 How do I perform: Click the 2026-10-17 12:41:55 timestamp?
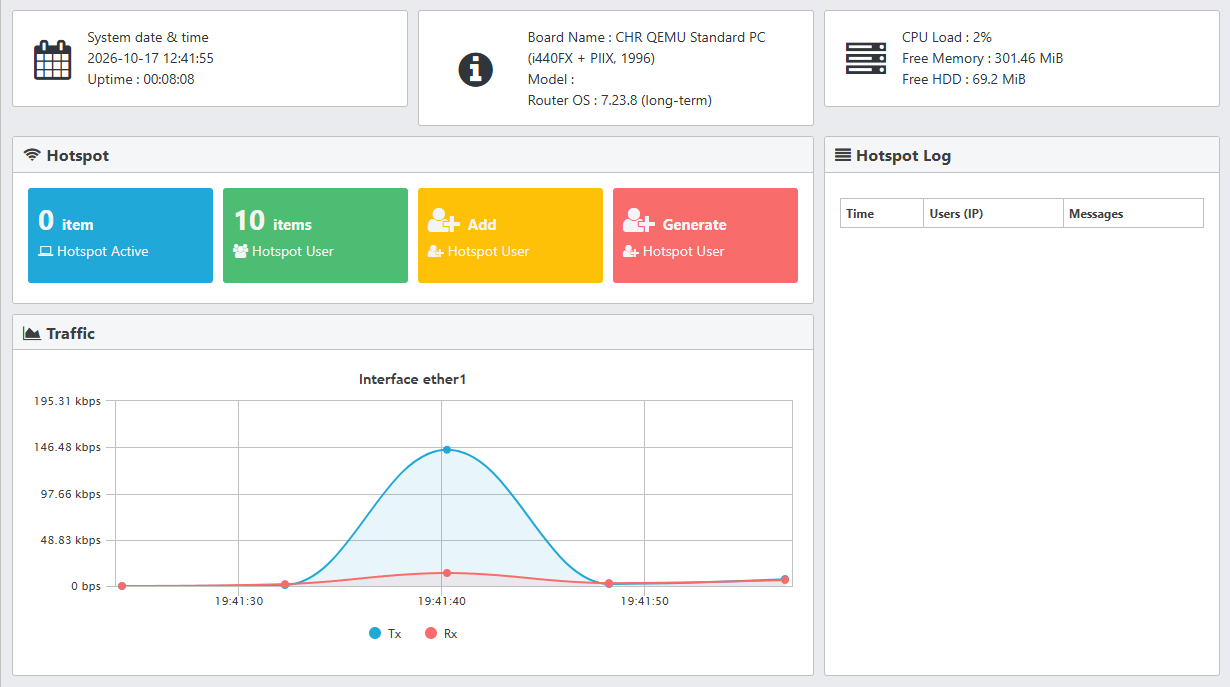tap(150, 58)
